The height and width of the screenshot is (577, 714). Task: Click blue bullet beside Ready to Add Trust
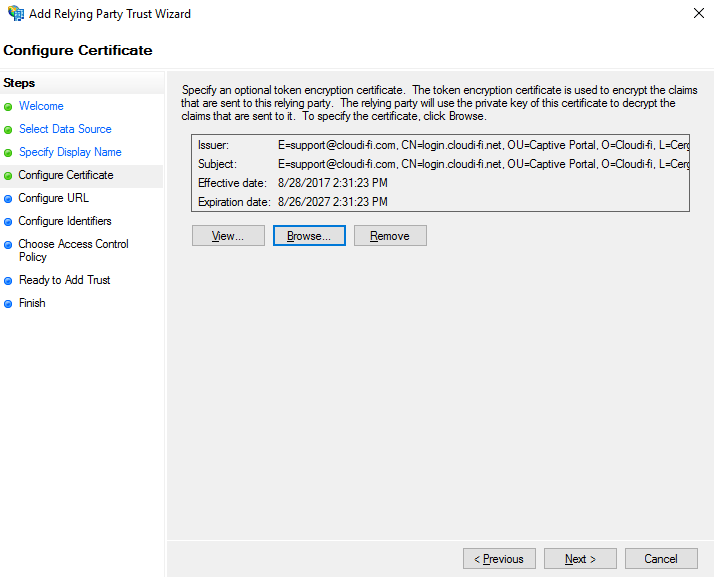pos(8,281)
